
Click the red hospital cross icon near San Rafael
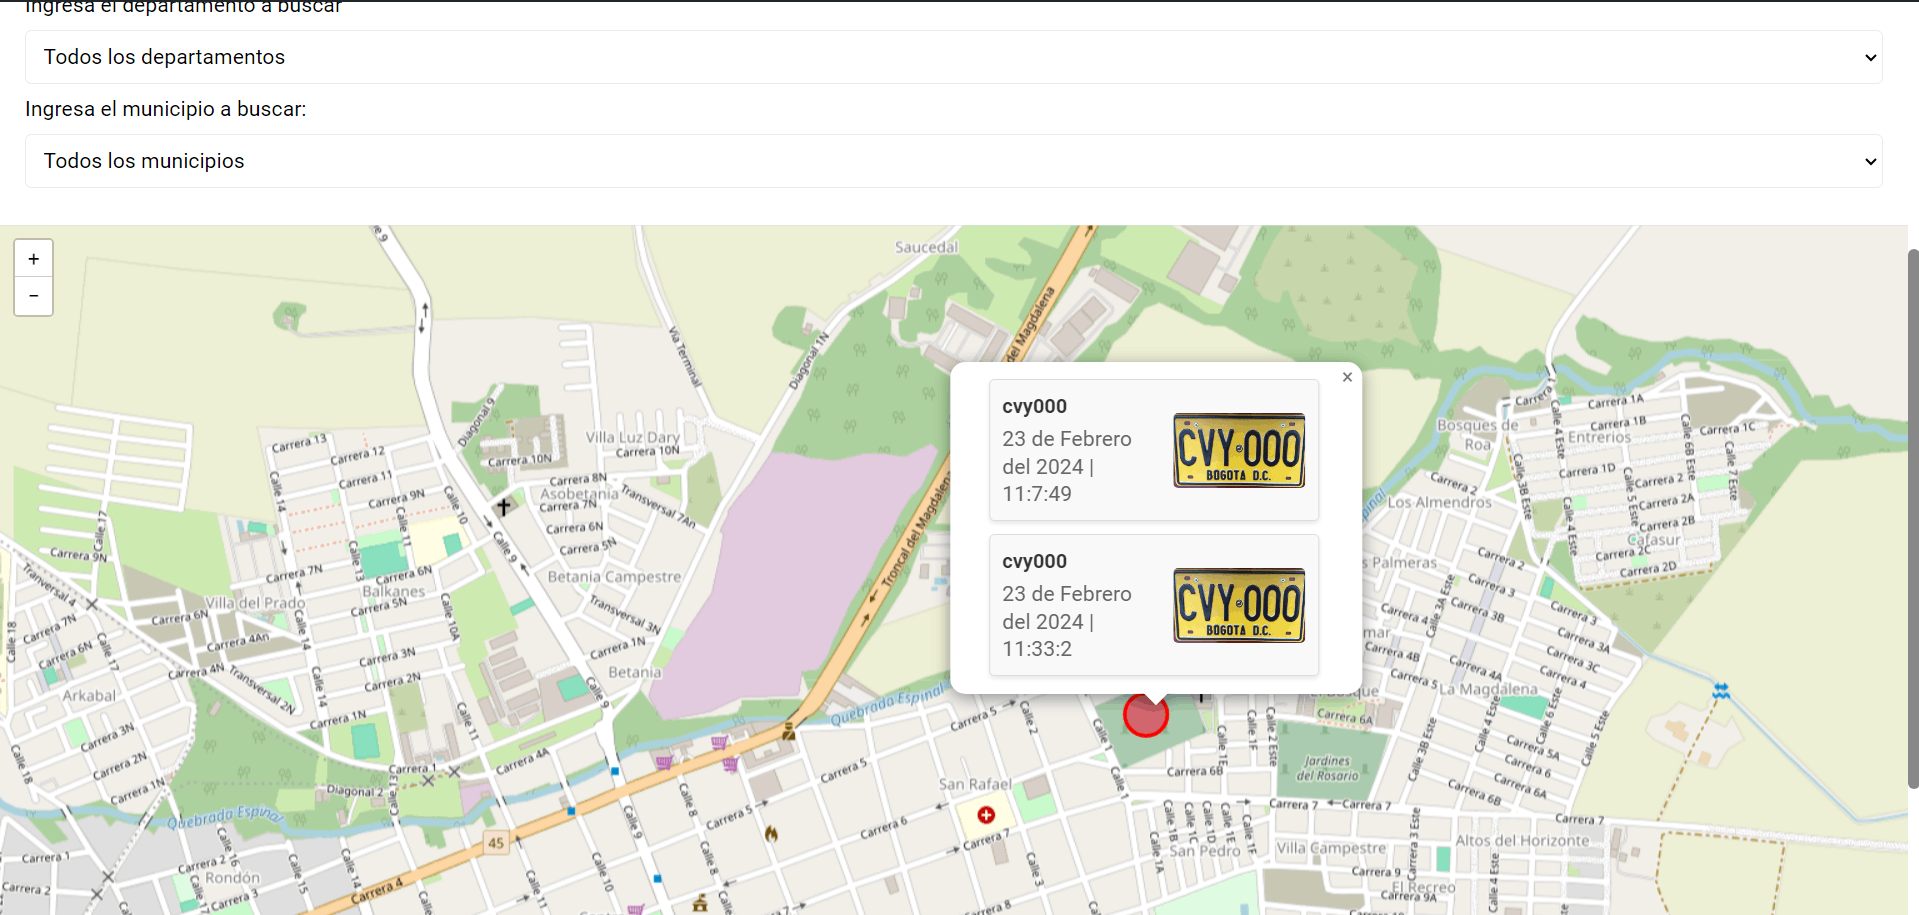tap(986, 815)
